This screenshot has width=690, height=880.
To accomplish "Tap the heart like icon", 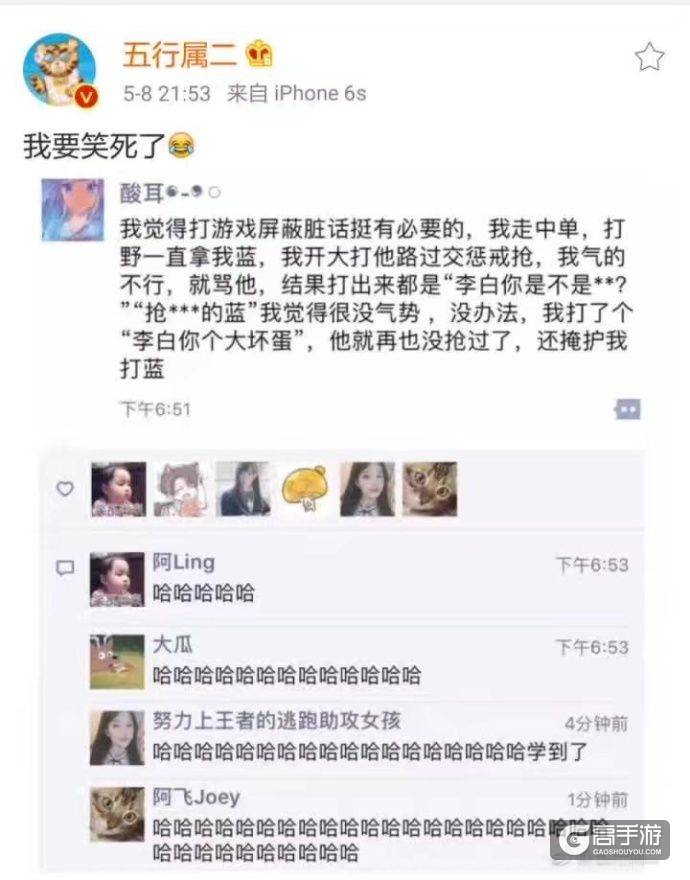I will 65,489.
